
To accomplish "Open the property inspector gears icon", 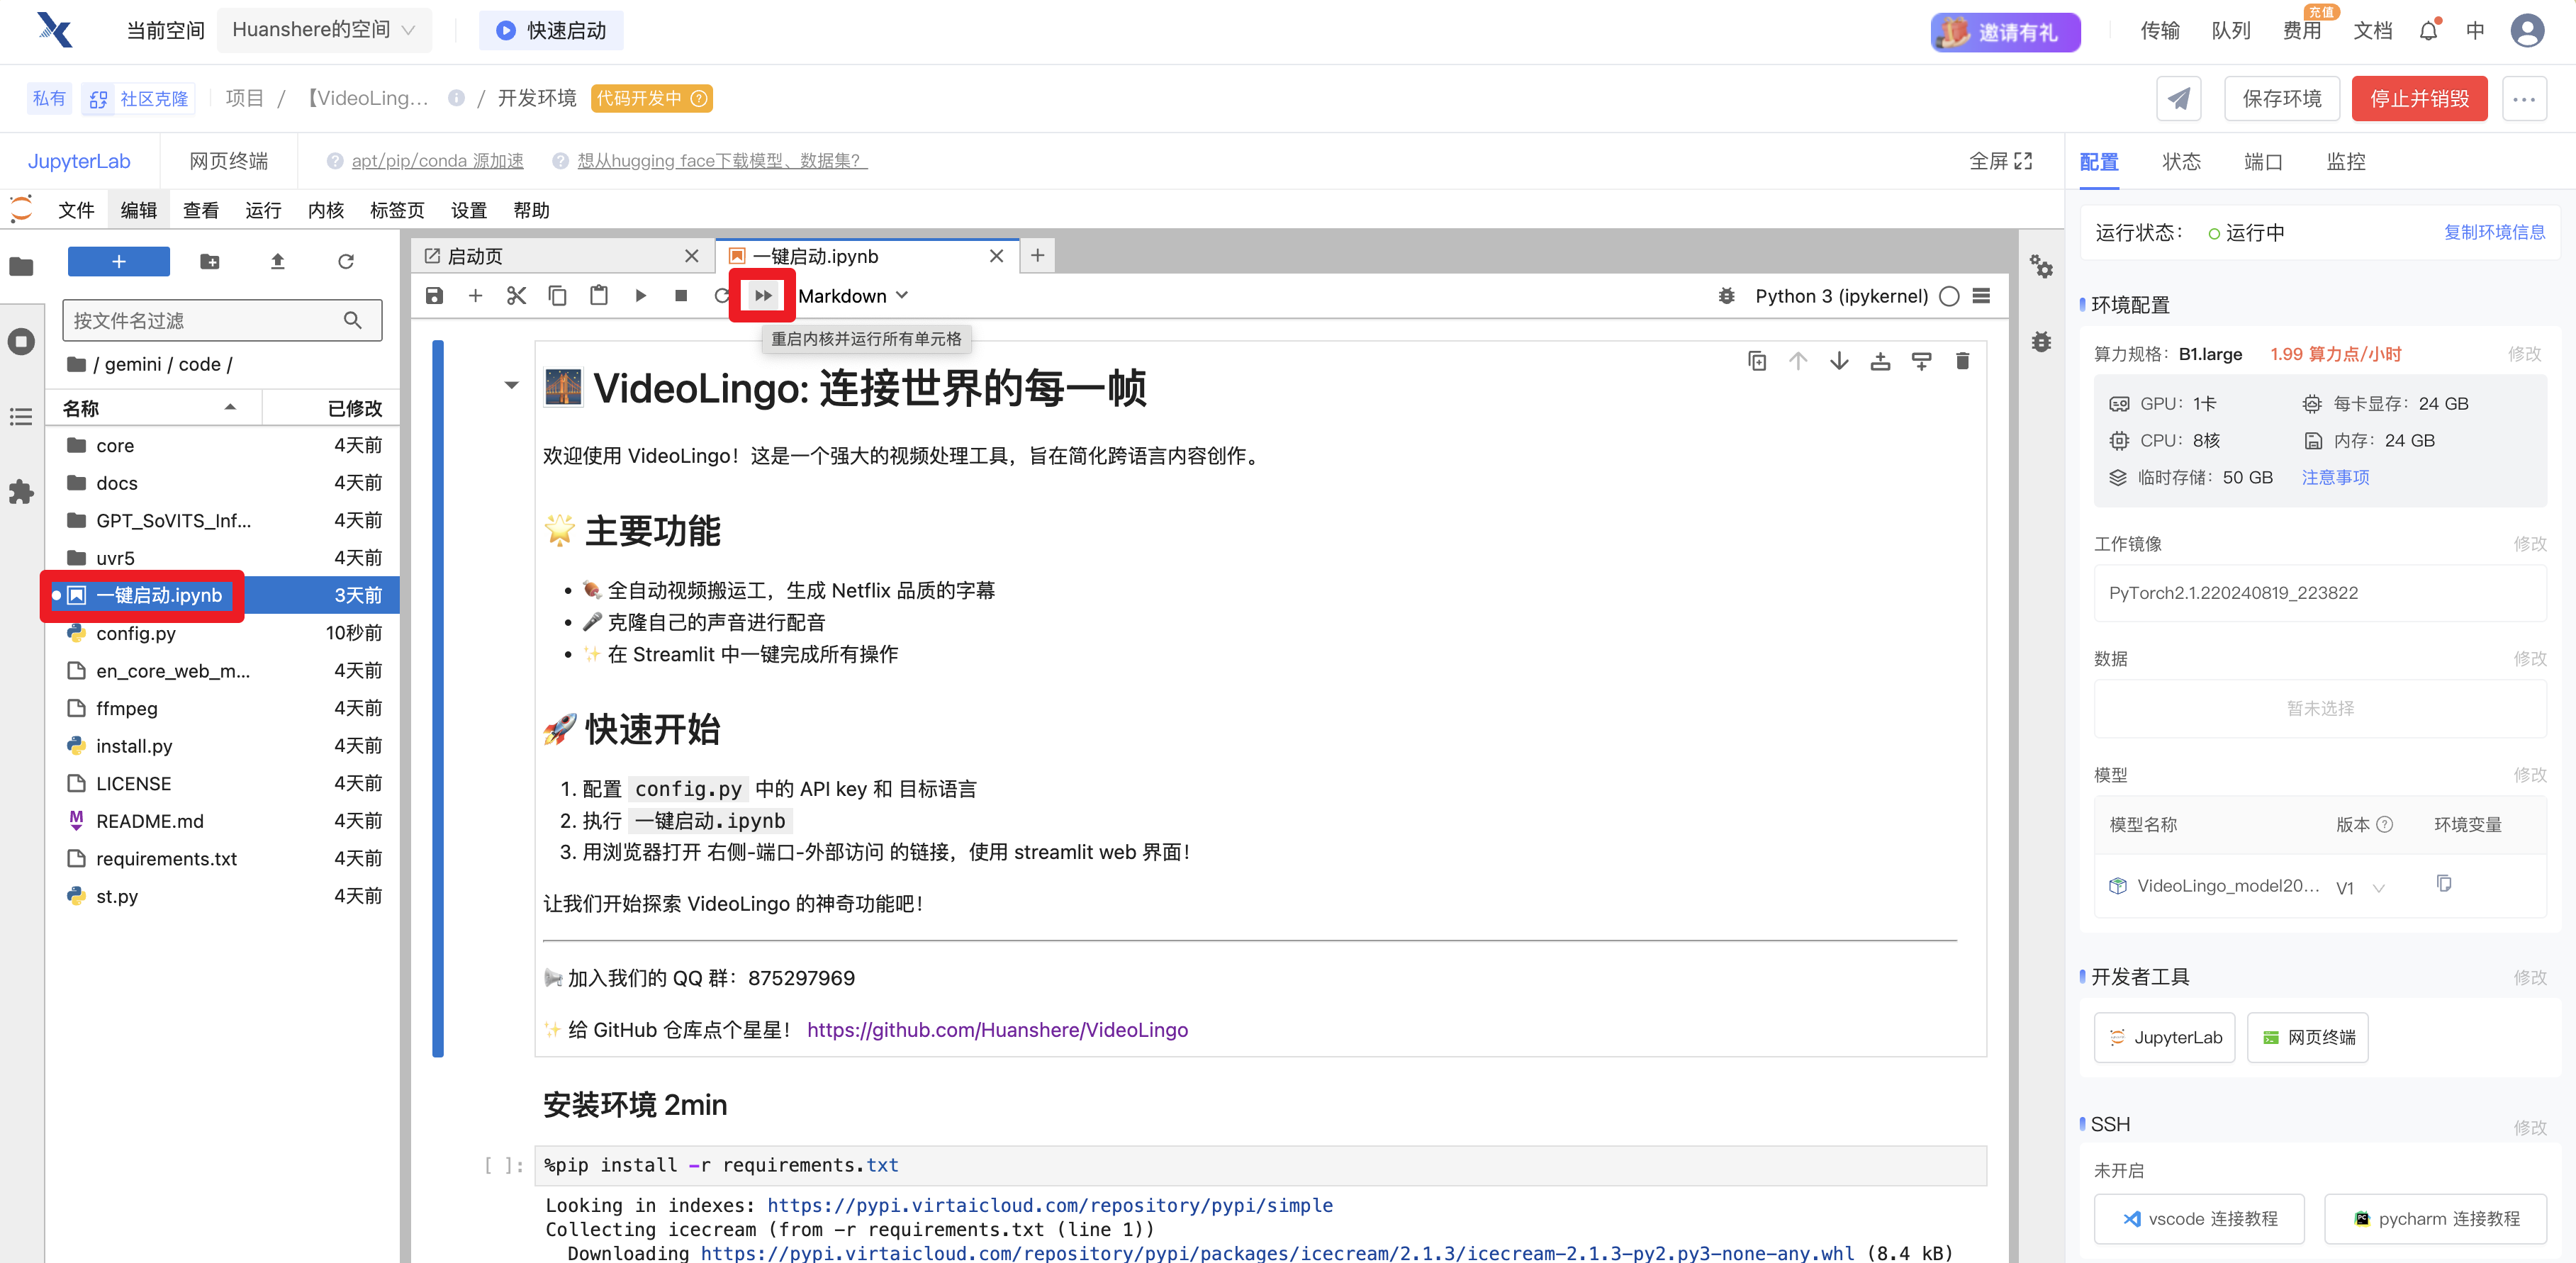I will click(x=2041, y=266).
